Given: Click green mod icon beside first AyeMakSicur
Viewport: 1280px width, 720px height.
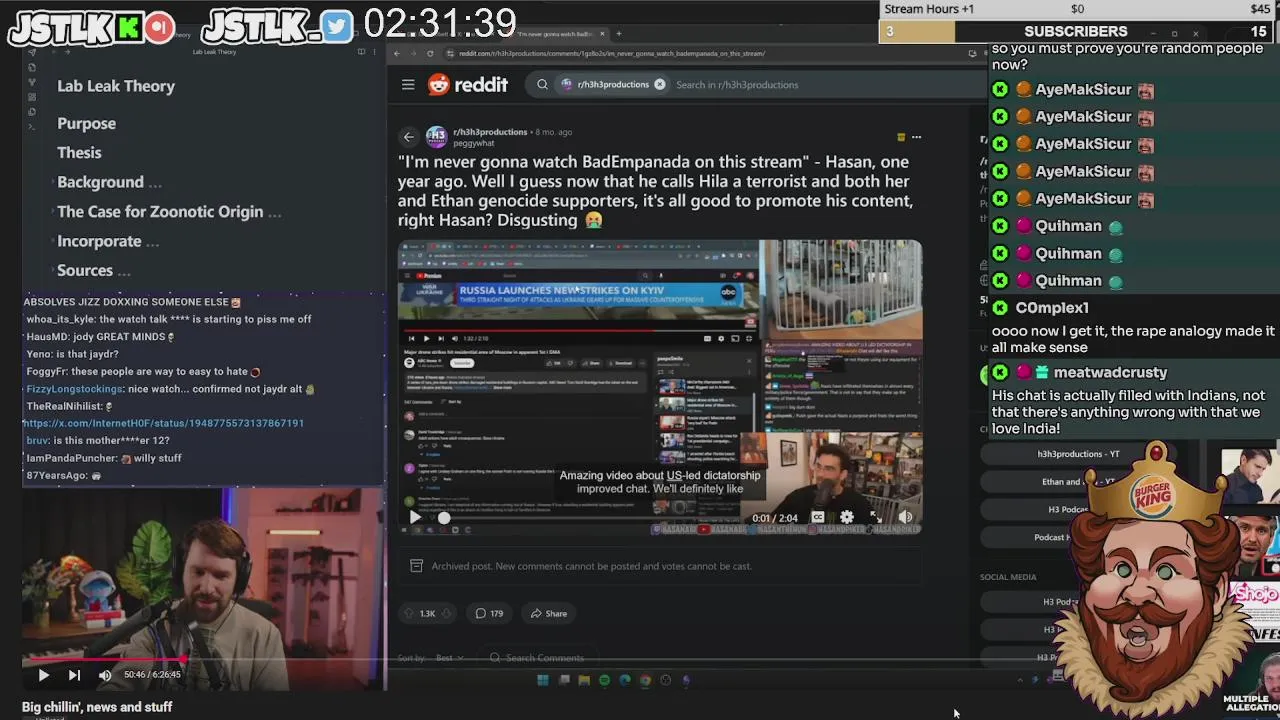Looking at the screenshot, I should 999,90.
